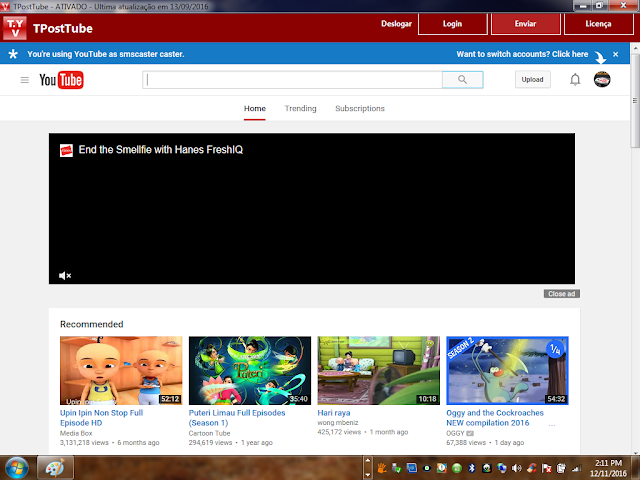Click the Hanes advertiser channel icon
Viewport: 640px width, 480px height.
66,150
